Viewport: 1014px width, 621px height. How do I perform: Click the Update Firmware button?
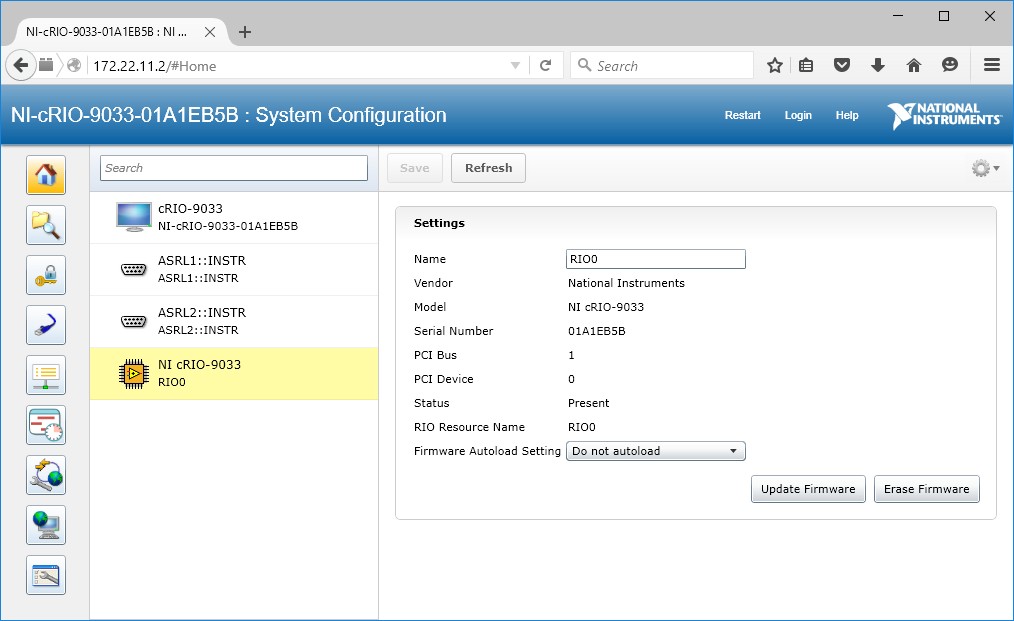coord(808,489)
